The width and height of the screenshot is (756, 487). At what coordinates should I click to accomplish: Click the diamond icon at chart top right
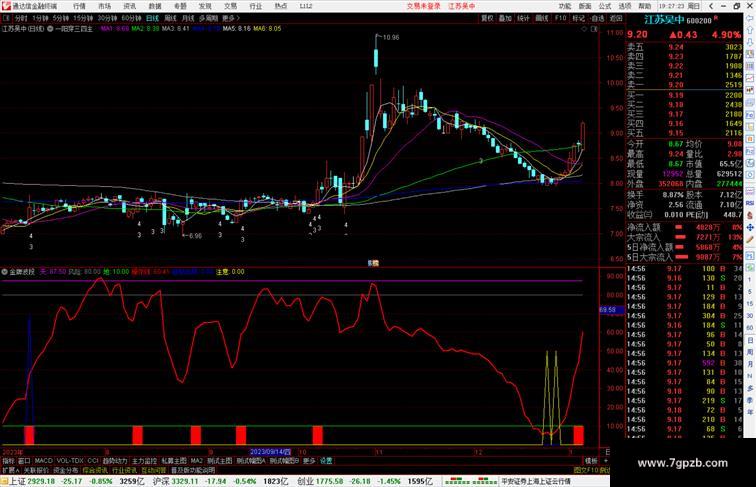pyautogui.click(x=584, y=29)
